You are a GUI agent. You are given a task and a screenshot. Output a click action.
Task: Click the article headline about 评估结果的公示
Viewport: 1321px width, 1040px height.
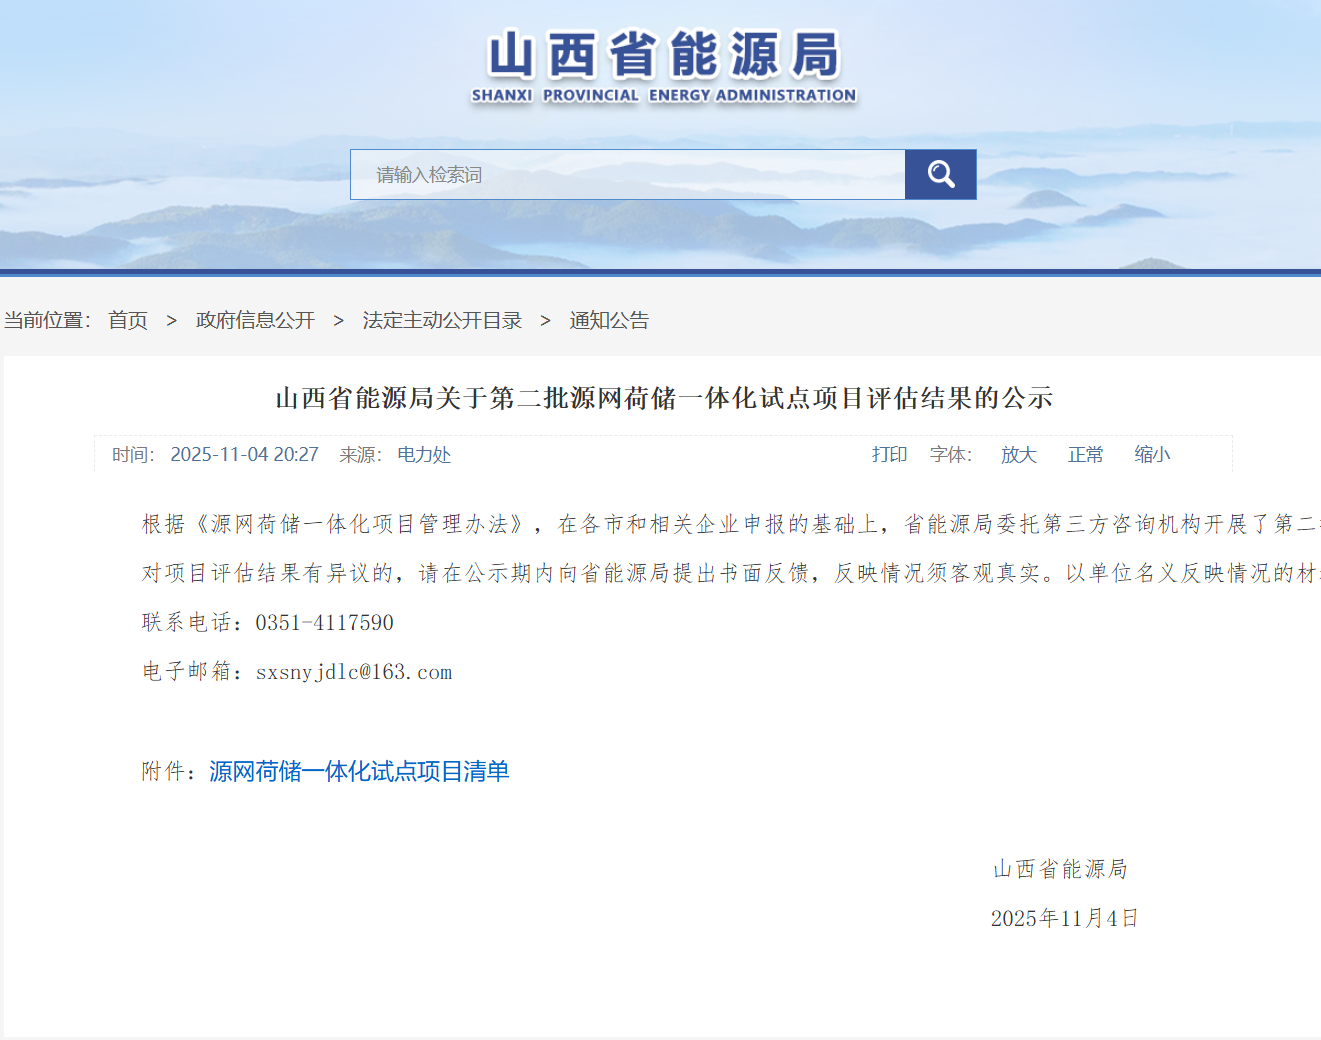664,398
